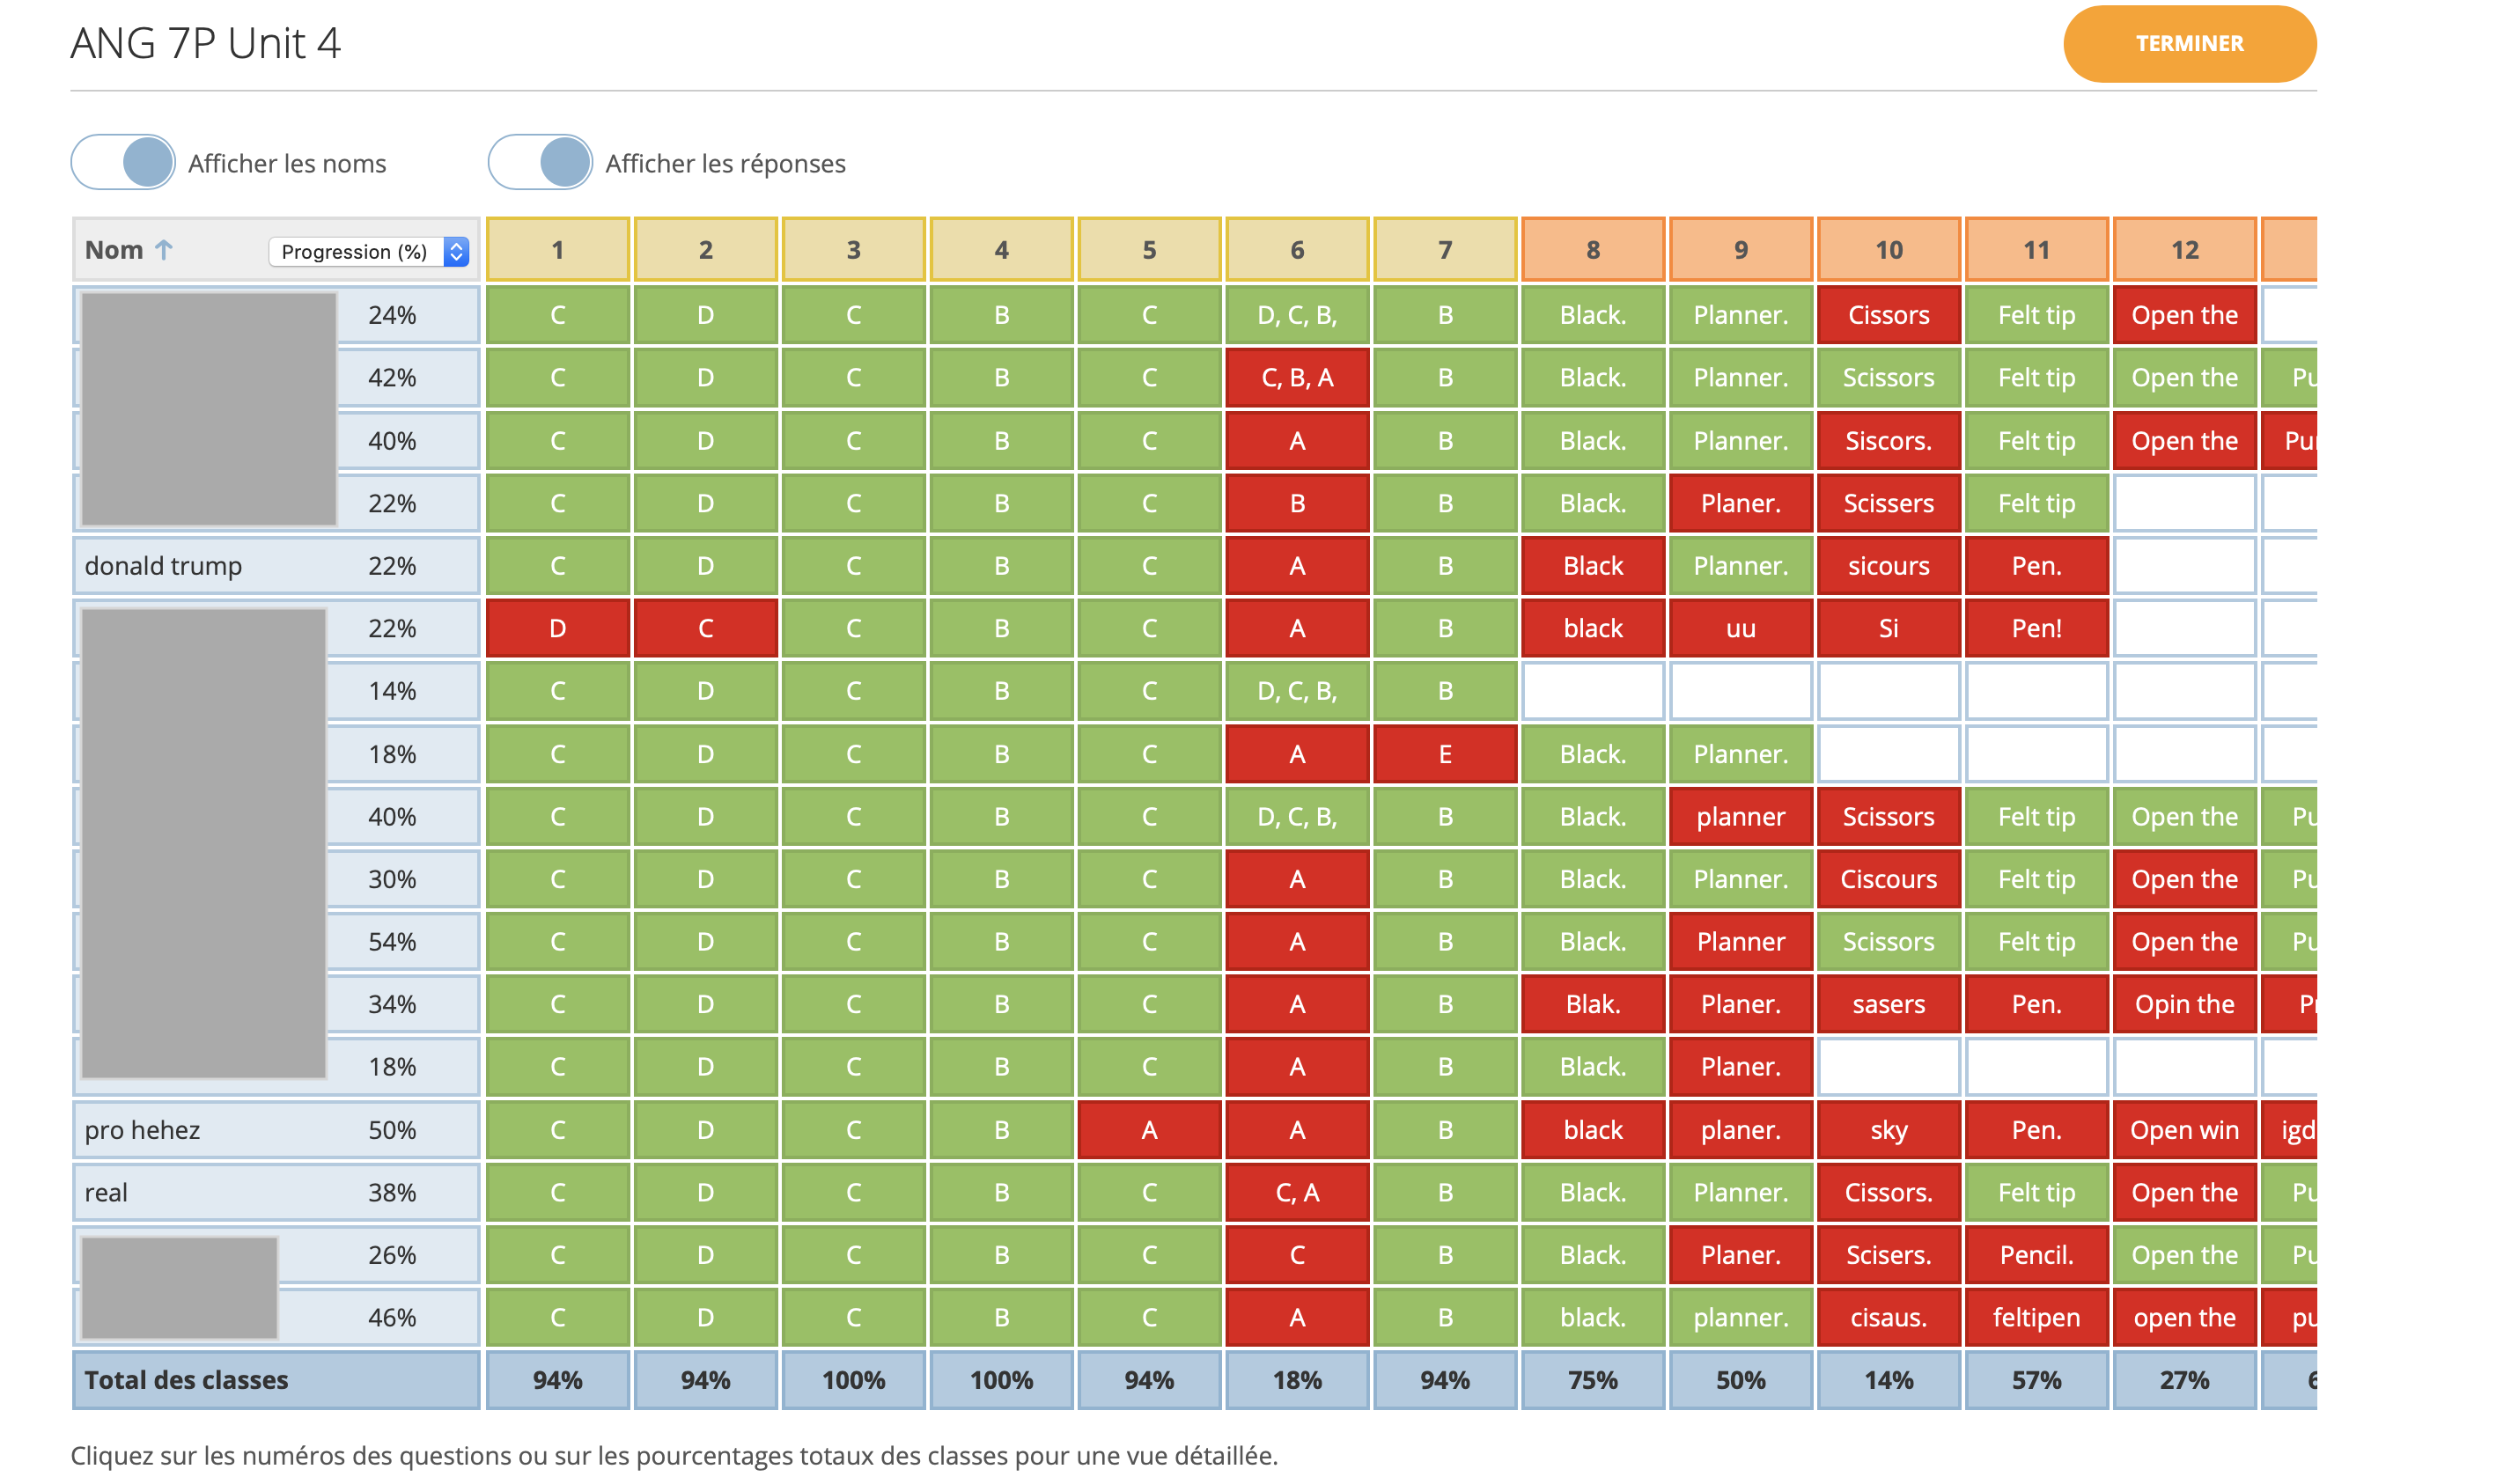The image size is (2511, 1484).
Task: Click the 18% class total for question 6
Action: tap(1296, 1380)
